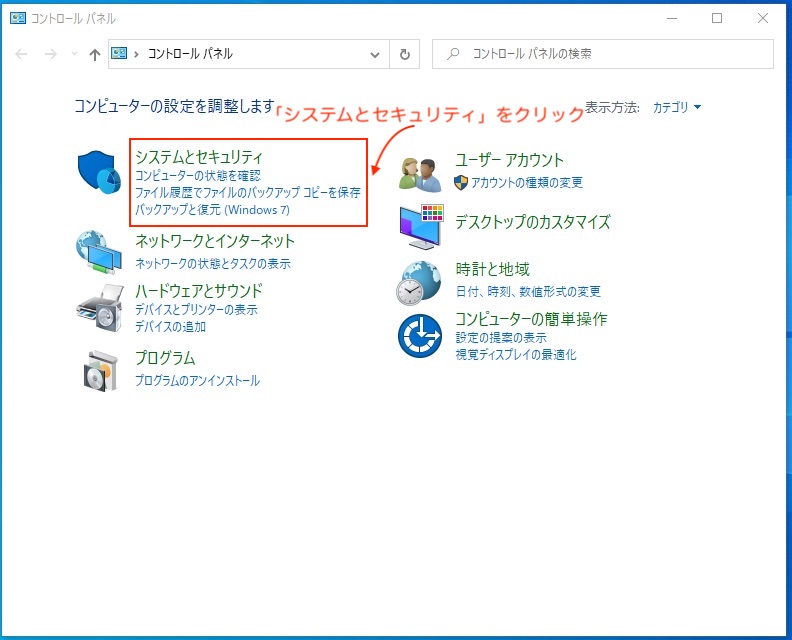Click the User Accounts people icon

pos(420,174)
